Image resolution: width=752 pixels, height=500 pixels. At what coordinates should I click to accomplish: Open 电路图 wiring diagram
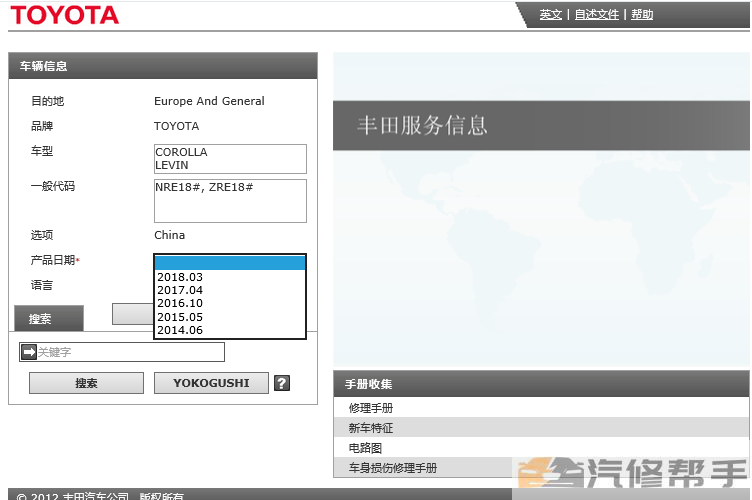(x=541, y=448)
